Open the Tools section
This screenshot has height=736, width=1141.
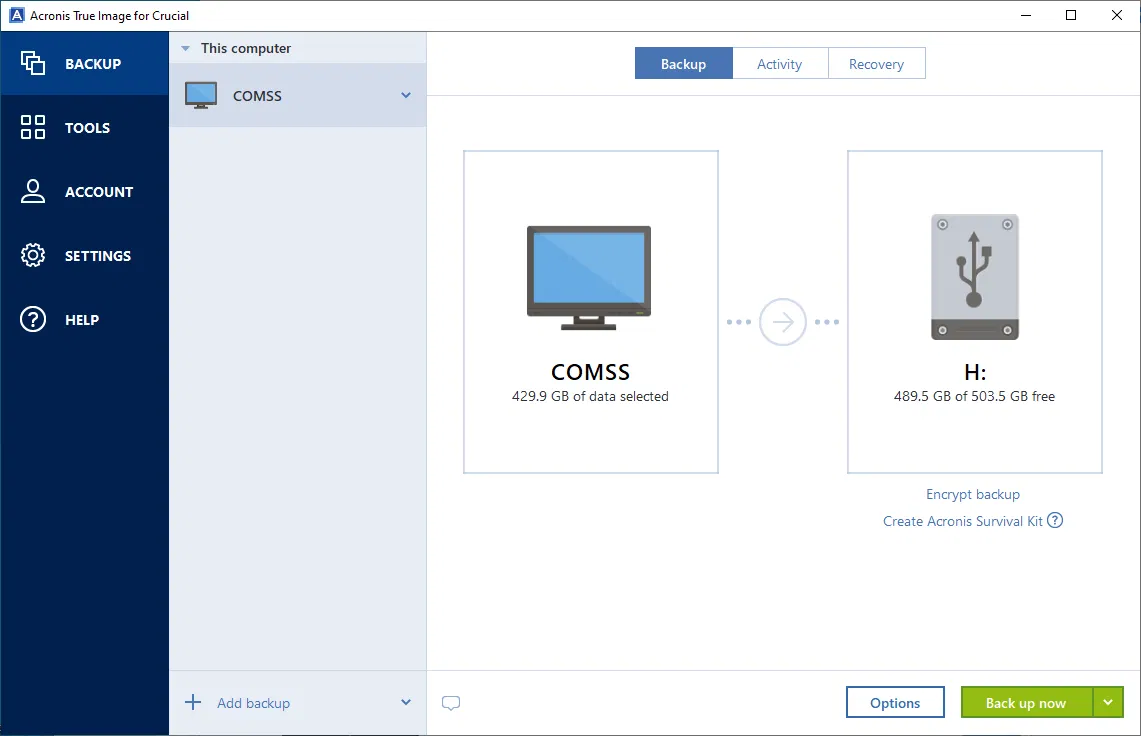click(x=33, y=127)
